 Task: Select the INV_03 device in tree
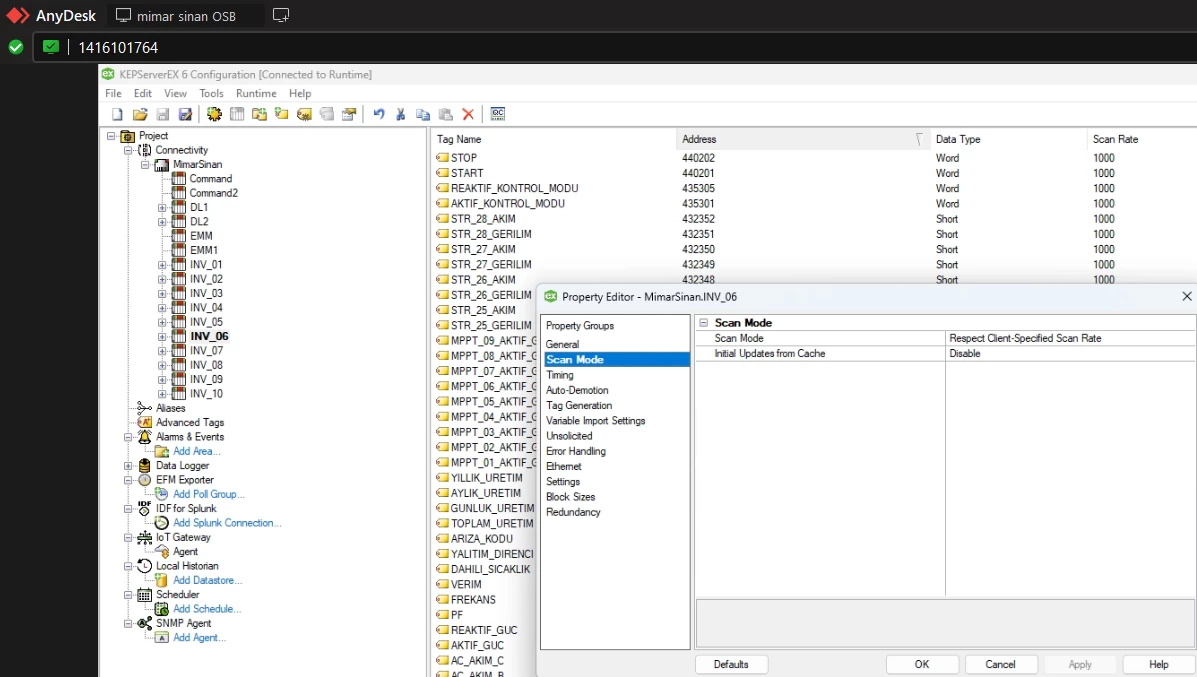tap(206, 294)
